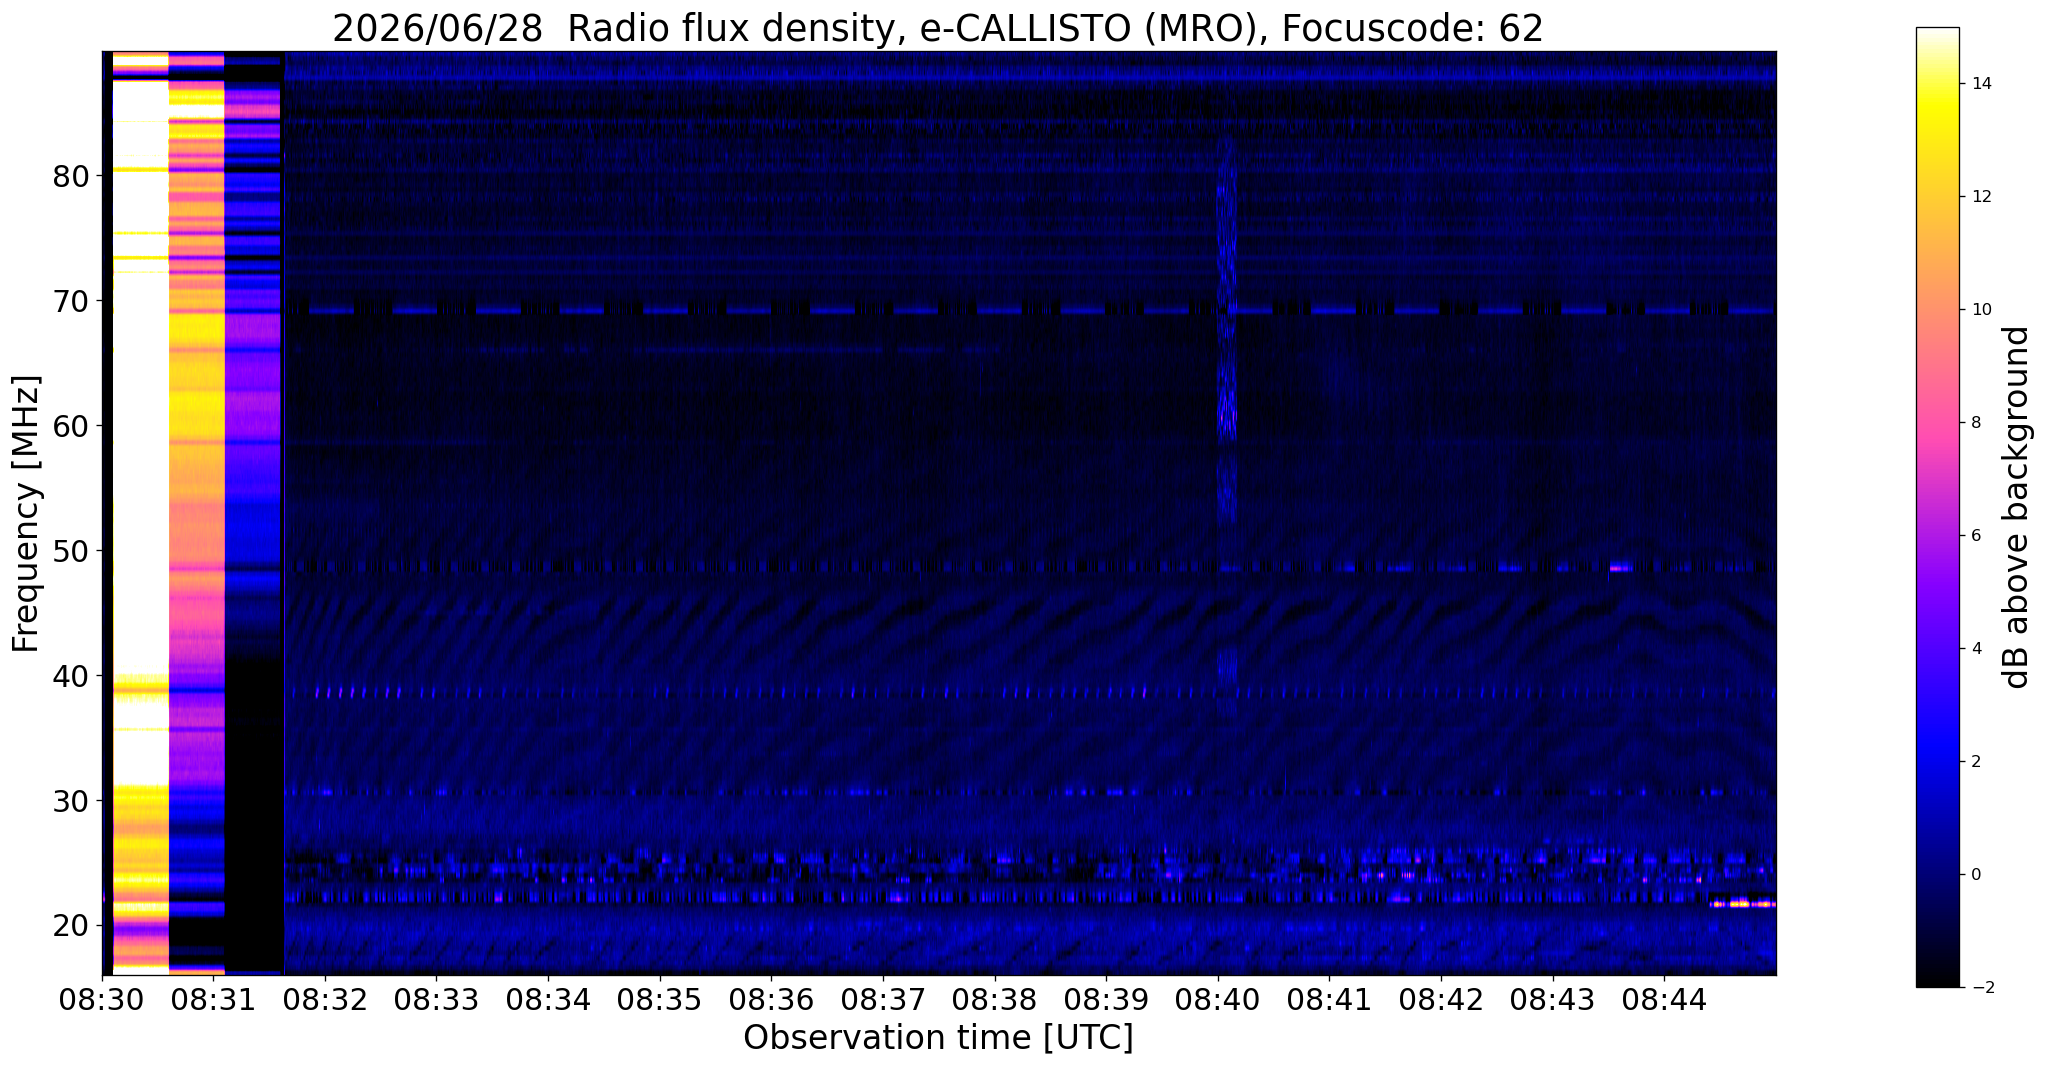Click the colorbar tick label 0
Image resolution: width=2047 pixels, height=1067 pixels.
1975,875
